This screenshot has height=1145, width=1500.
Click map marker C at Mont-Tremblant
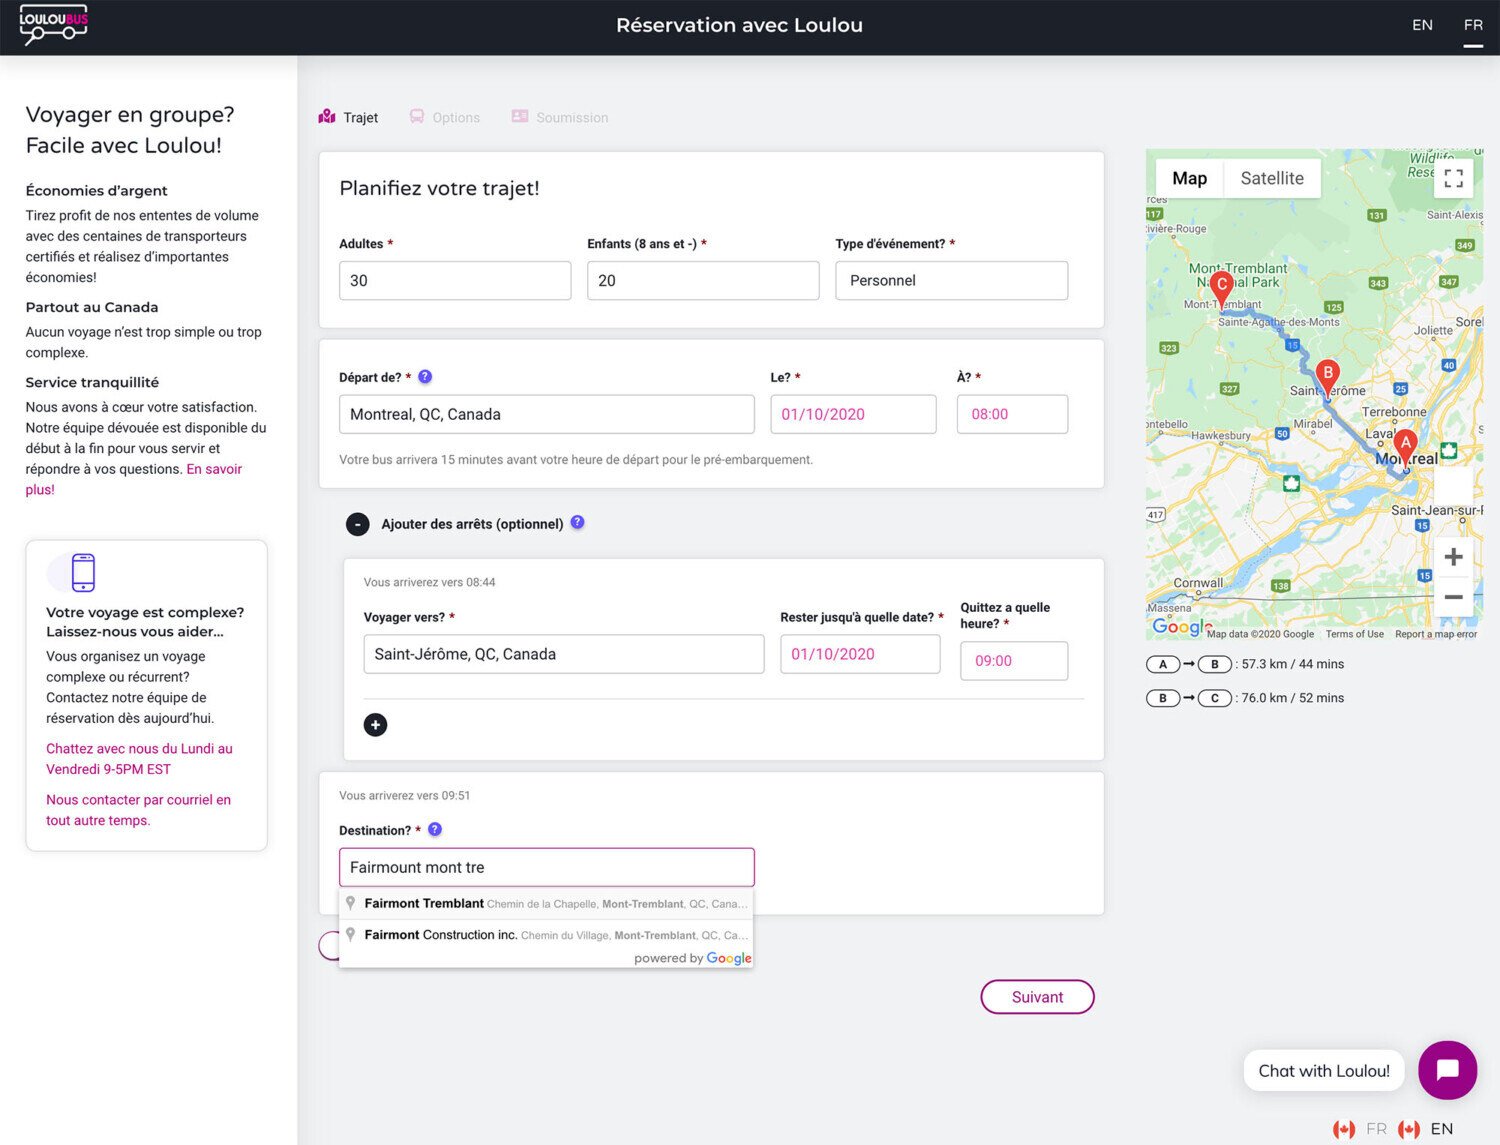pos(1221,289)
